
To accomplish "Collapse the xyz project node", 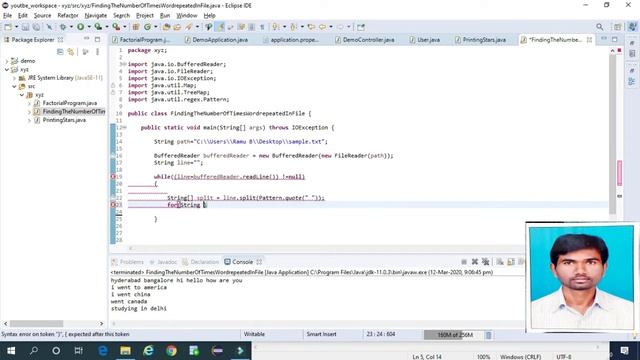I will coord(7,69).
